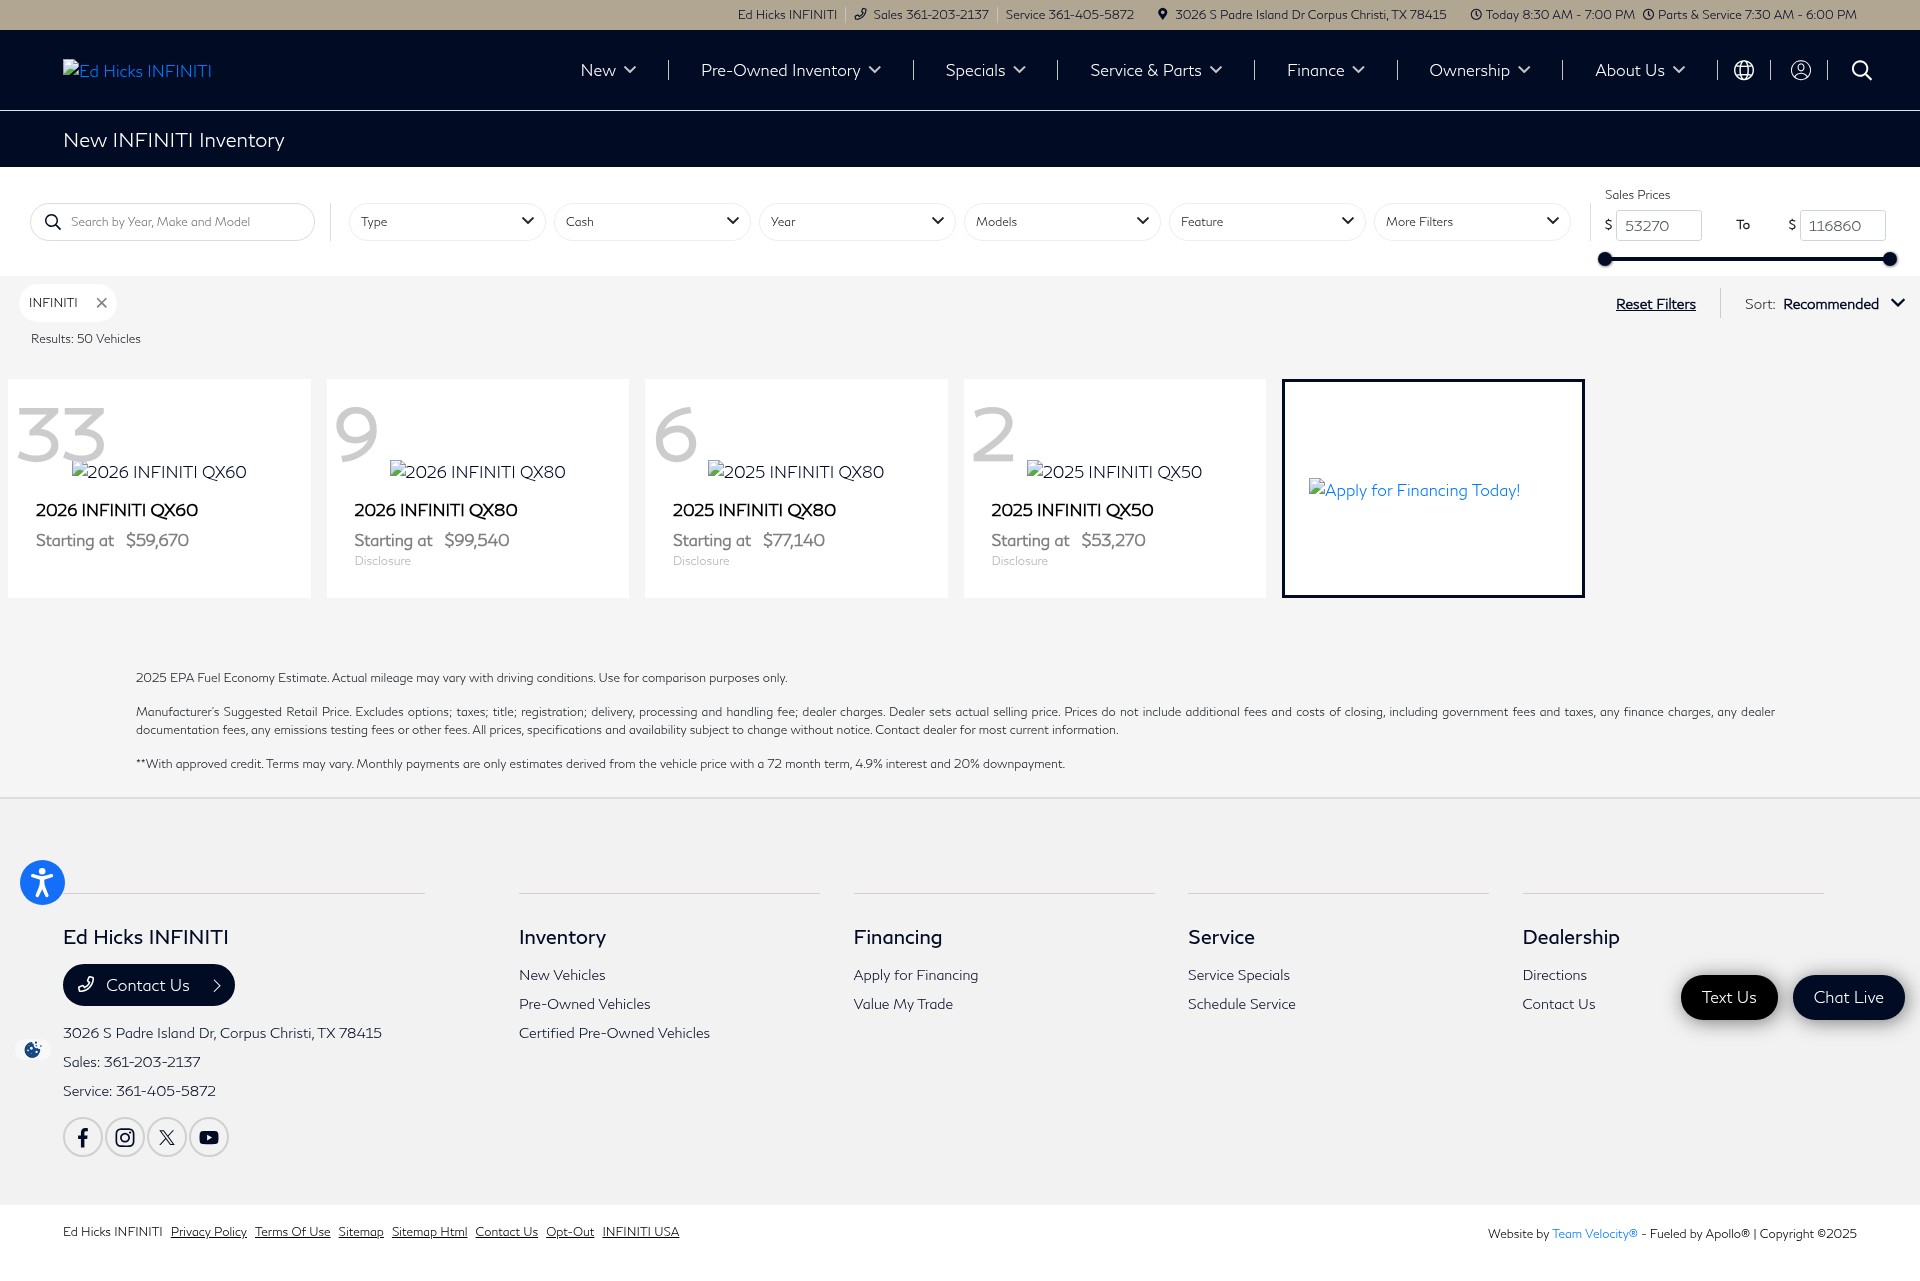Click the header location pin address
Viewport: 1920px width, 1281px height.
(x=1301, y=14)
